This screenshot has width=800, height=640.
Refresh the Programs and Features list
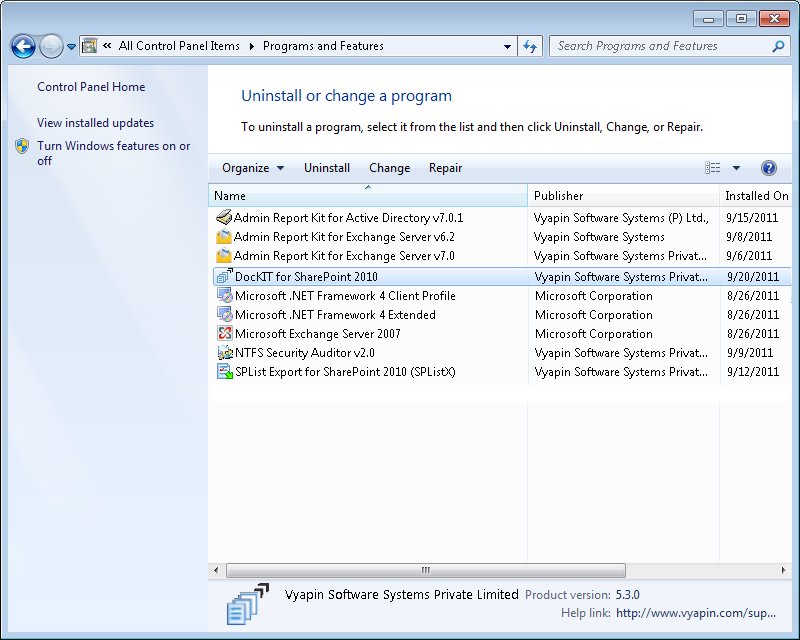click(530, 46)
